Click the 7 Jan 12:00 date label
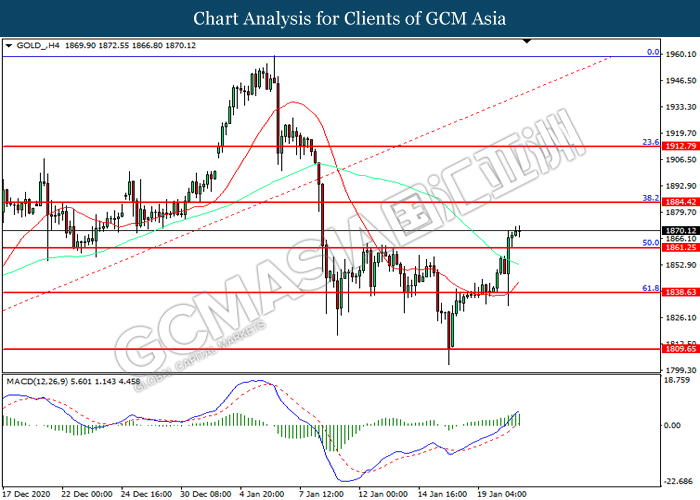700x500 pixels. pos(321,494)
